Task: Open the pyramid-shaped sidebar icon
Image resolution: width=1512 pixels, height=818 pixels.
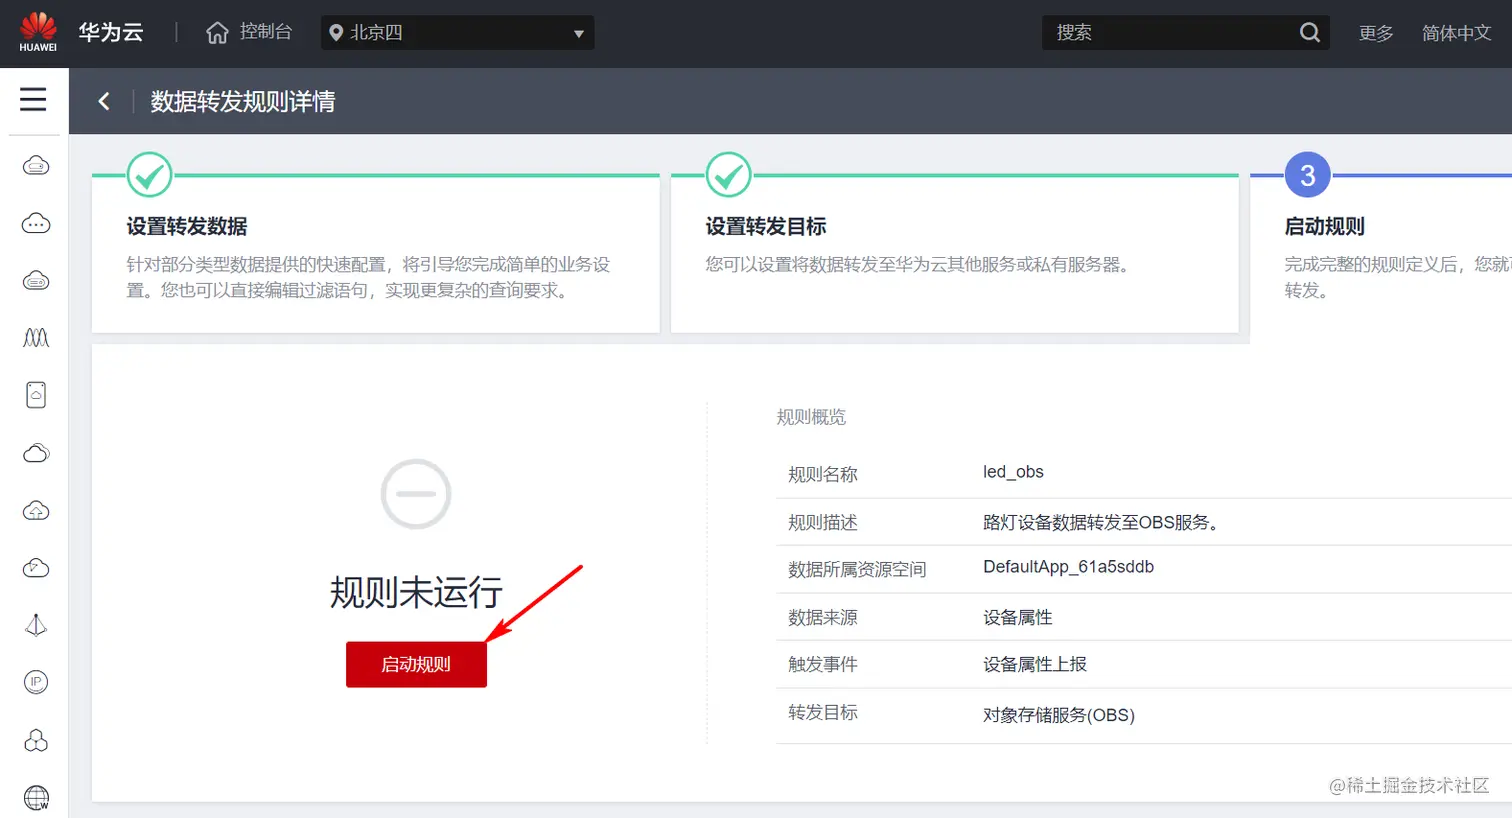Action: (36, 625)
